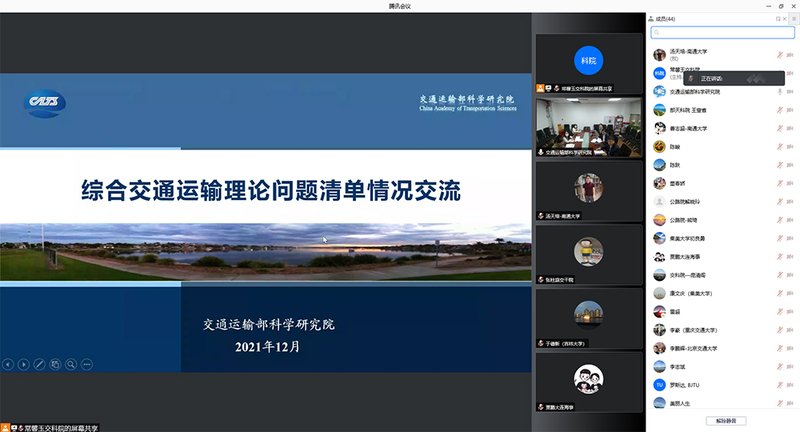The width and height of the screenshot is (800, 432).
Task: Go to previous slide in slideshow toolbar
Action: (8, 364)
